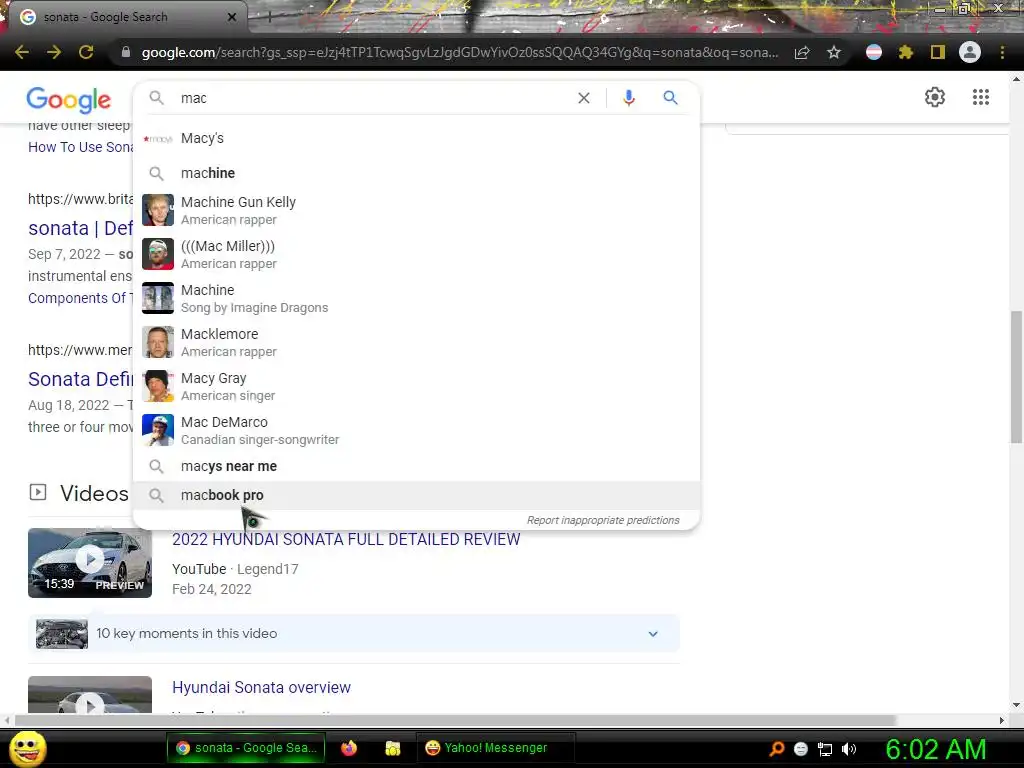Select the Macy's suggestion

(x=417, y=138)
